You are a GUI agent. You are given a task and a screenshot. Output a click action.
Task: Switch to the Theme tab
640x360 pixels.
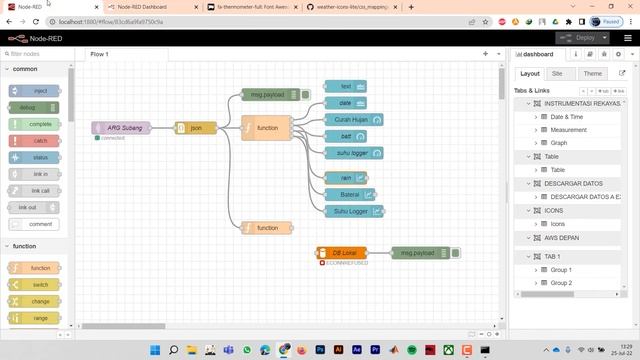[x=593, y=73]
